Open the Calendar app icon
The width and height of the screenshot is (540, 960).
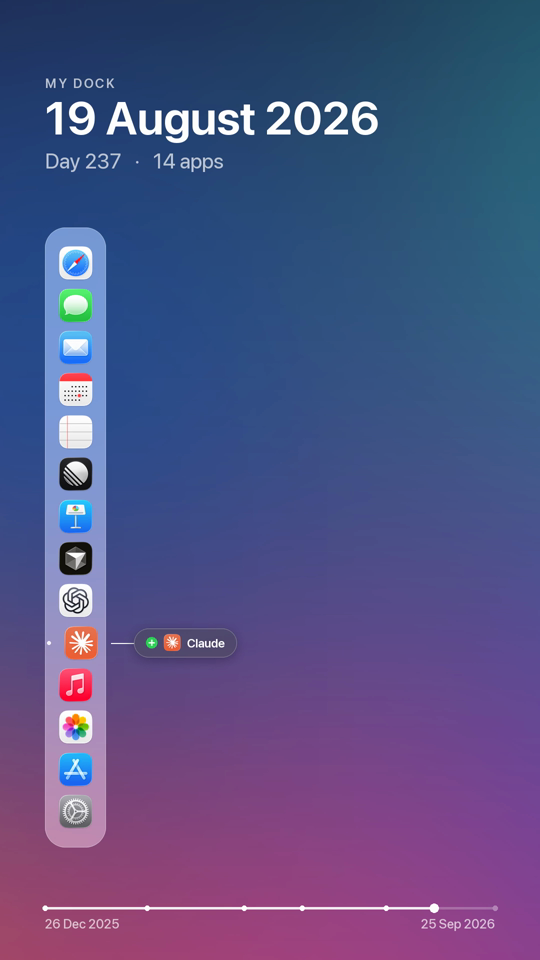click(x=75, y=389)
